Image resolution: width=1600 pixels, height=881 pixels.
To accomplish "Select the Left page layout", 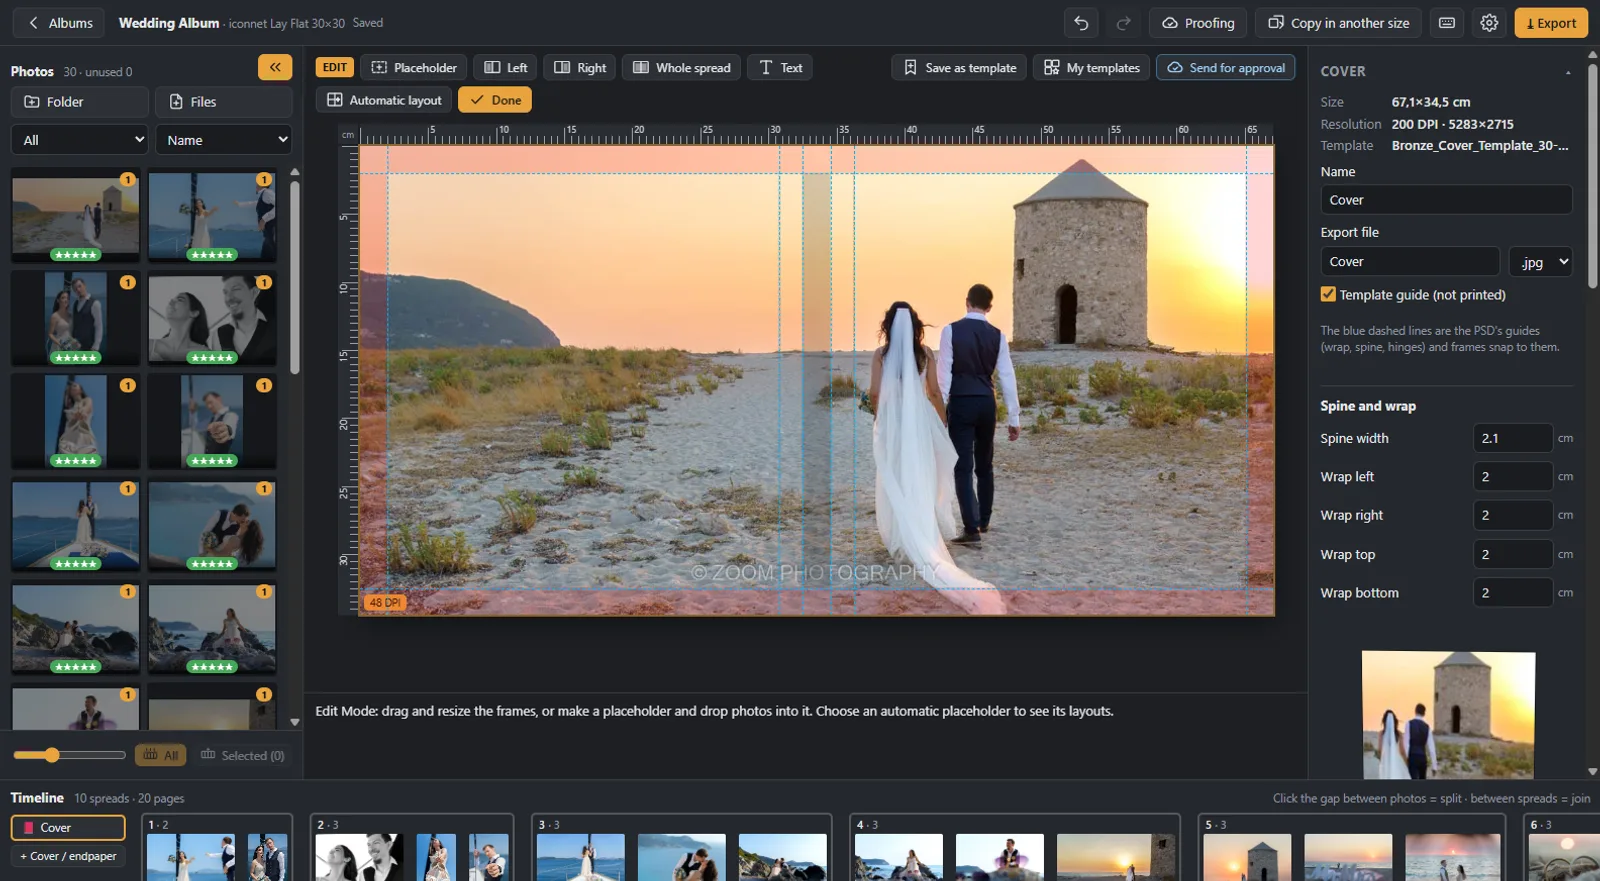I will 506,68.
